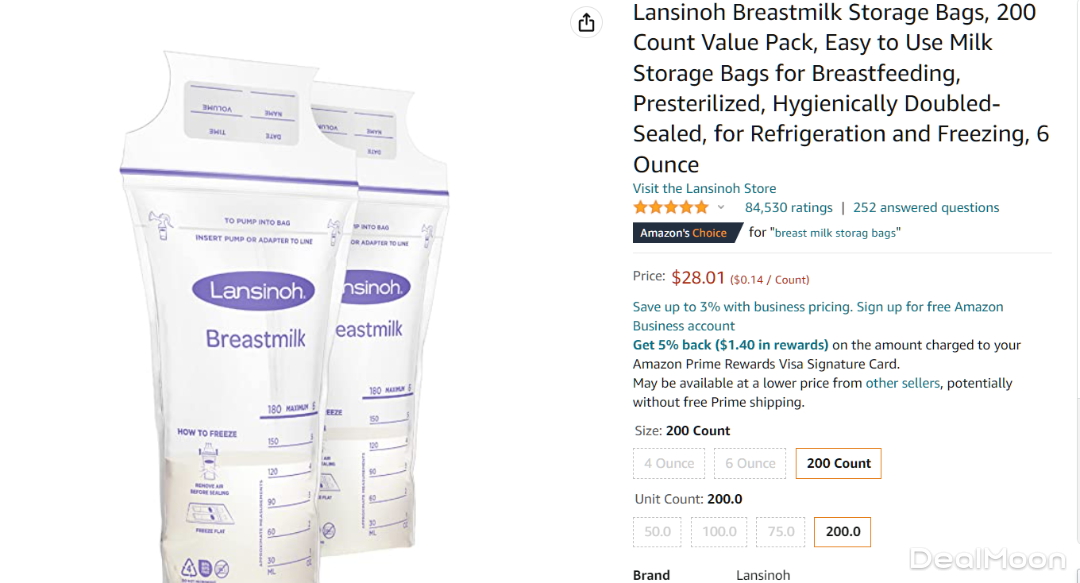The height and width of the screenshot is (583, 1080).
Task: View the 252 answered questions
Action: point(926,208)
